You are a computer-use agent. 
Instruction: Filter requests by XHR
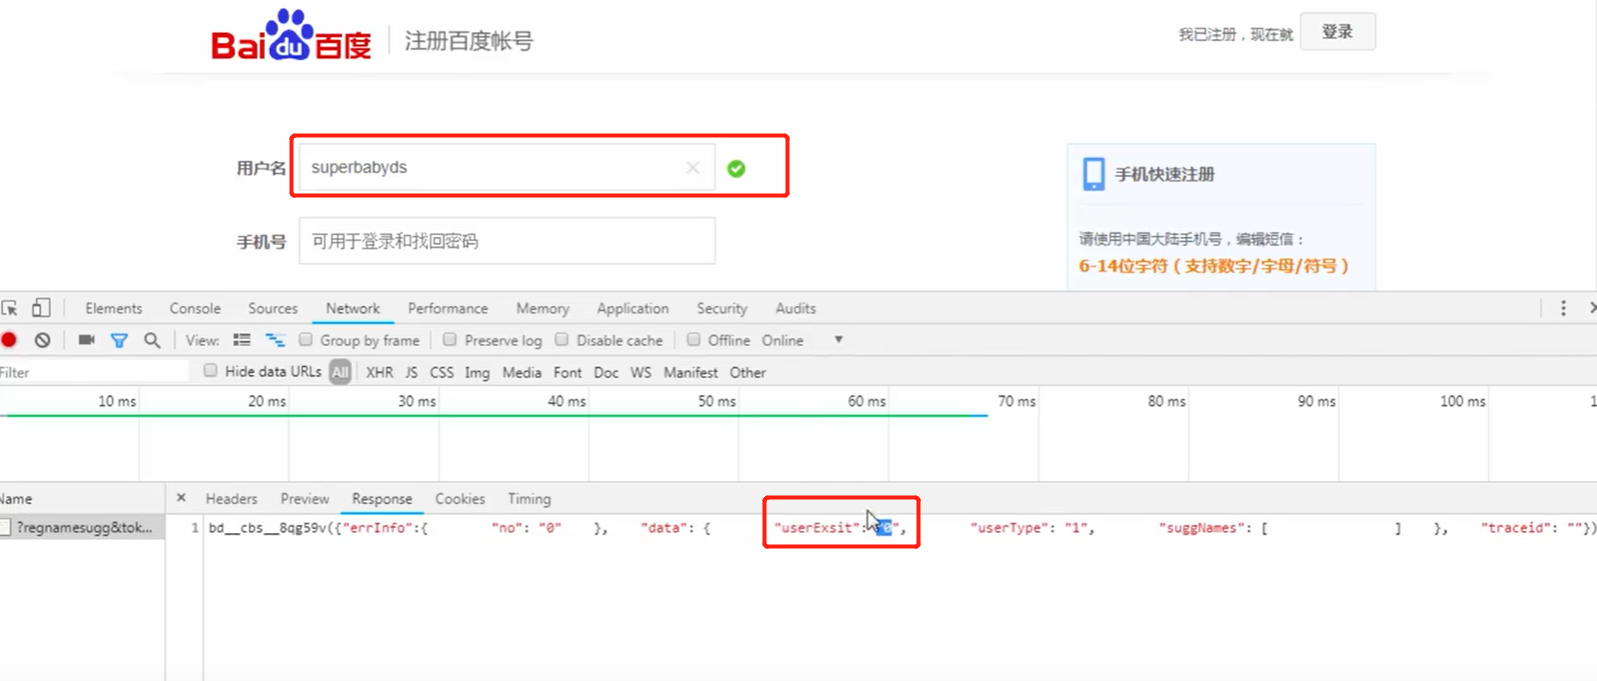379,372
